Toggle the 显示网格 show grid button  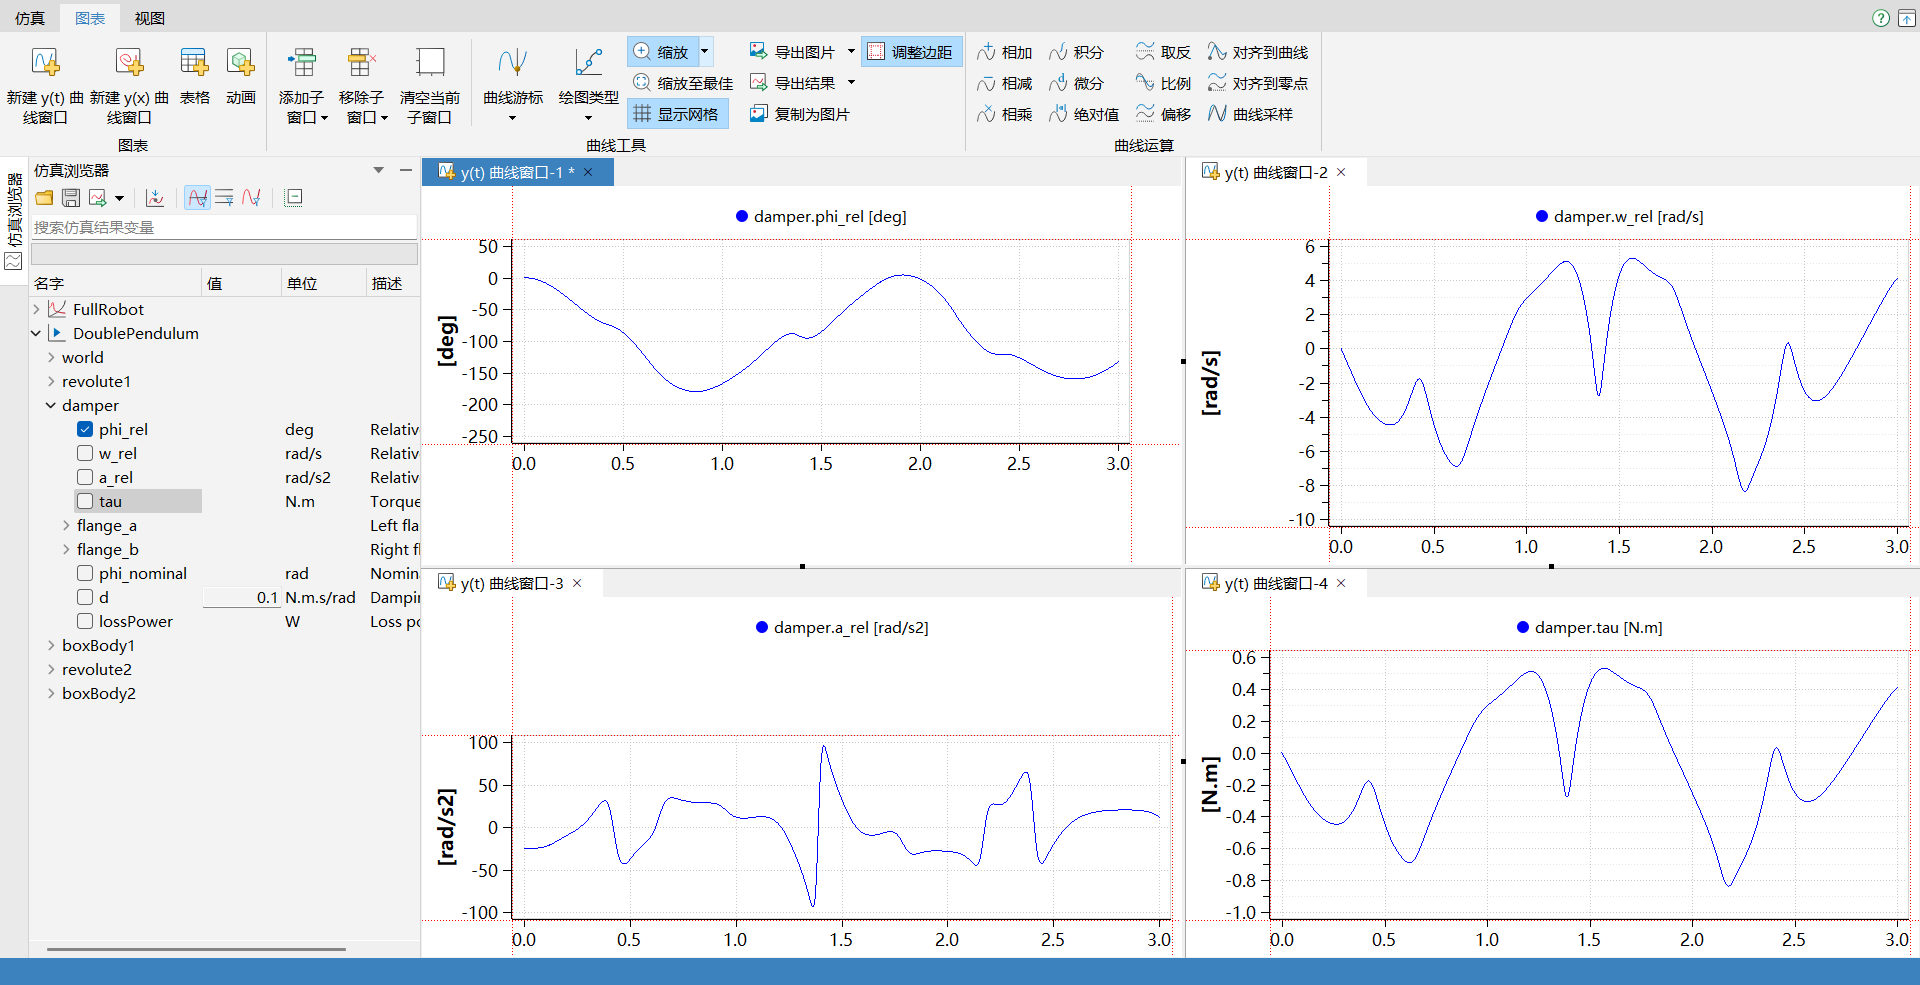coord(677,114)
